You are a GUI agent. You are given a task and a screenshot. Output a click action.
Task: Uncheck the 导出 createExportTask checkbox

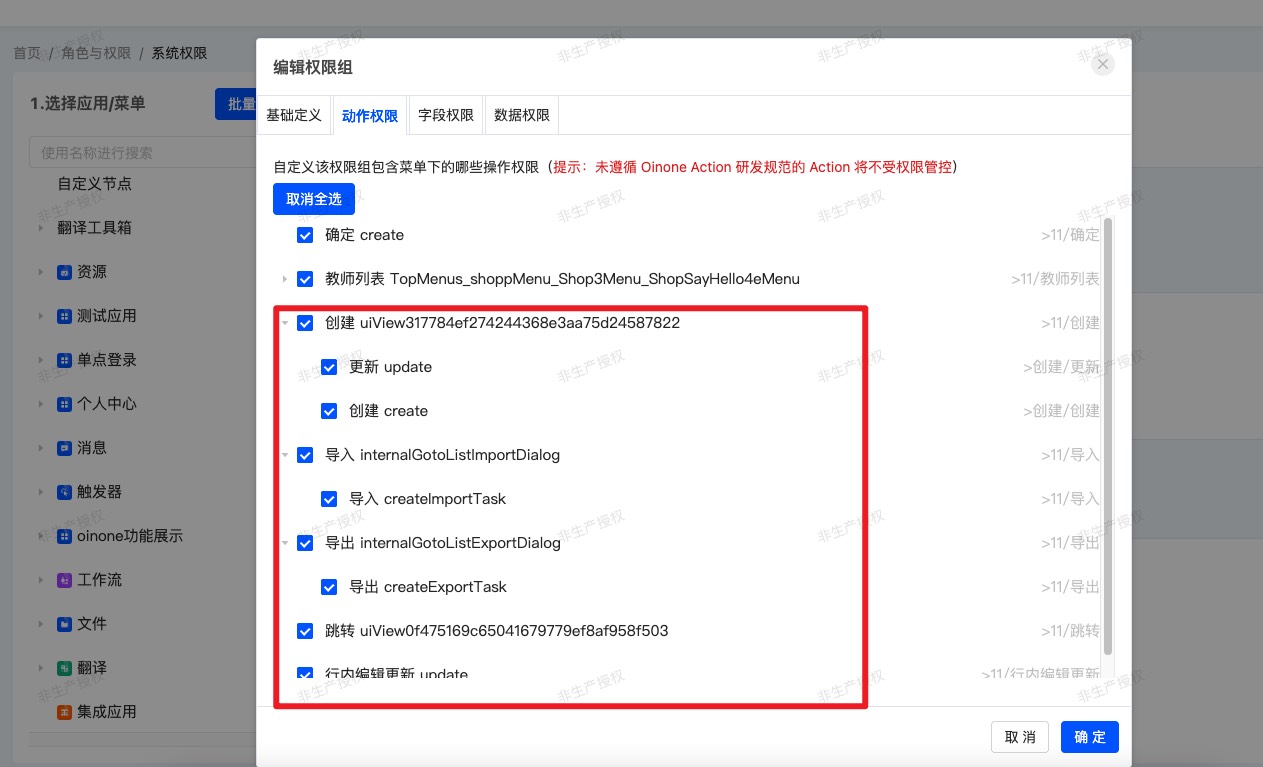[x=329, y=587]
